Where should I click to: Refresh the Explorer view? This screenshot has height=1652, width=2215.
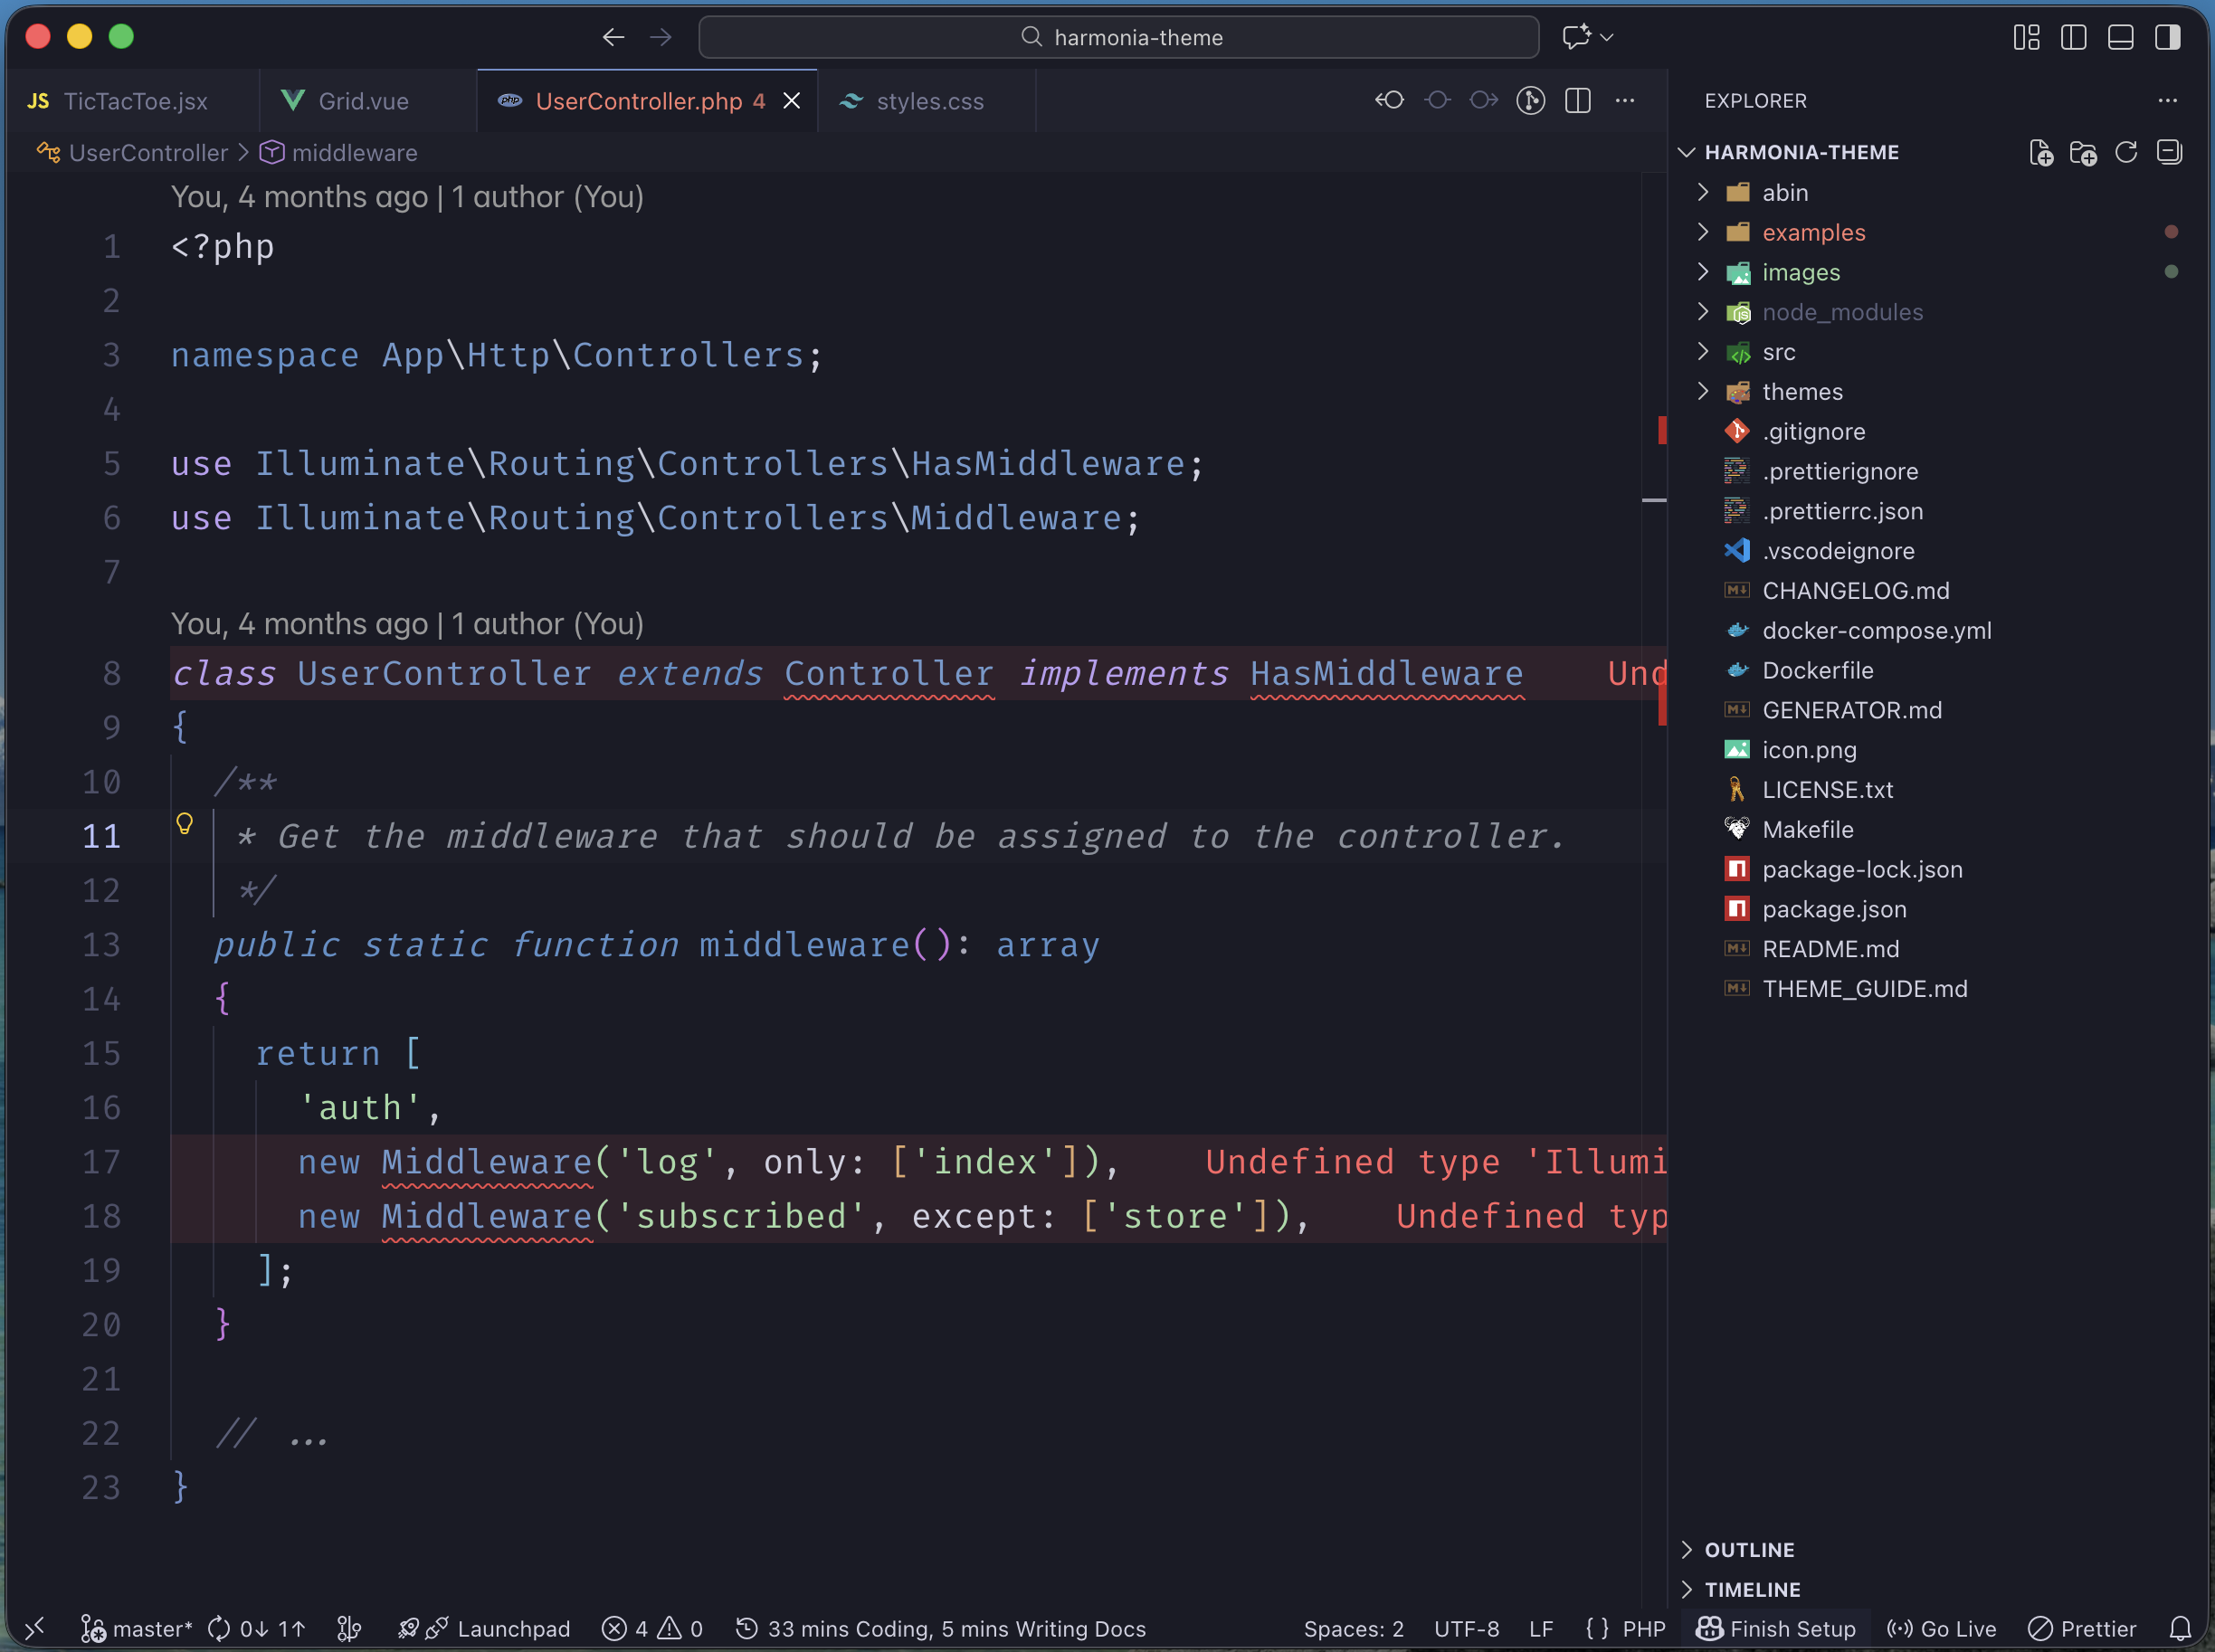pos(2126,152)
